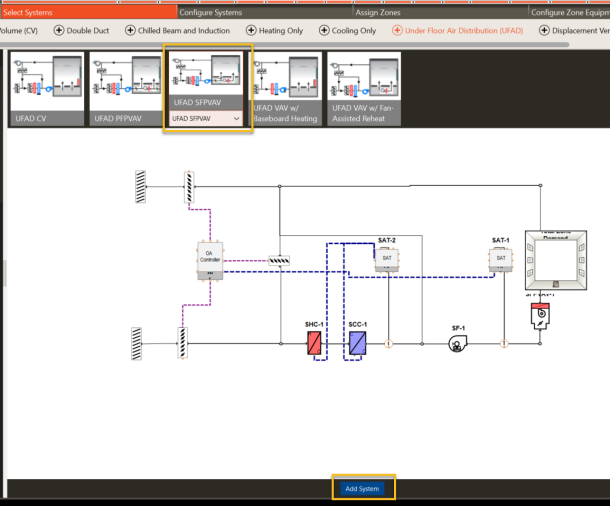Select the return air mixing damper icon
610x506 pixels.
[279, 260]
